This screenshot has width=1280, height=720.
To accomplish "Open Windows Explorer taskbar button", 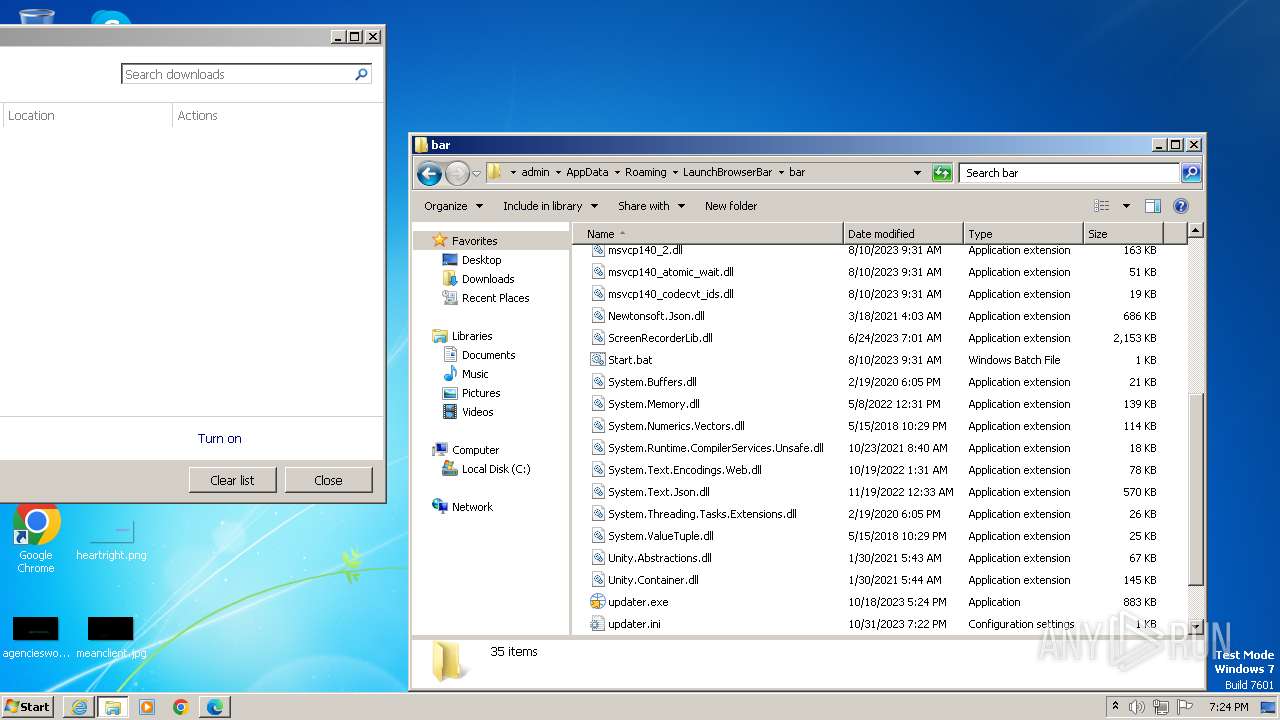I will point(113,707).
